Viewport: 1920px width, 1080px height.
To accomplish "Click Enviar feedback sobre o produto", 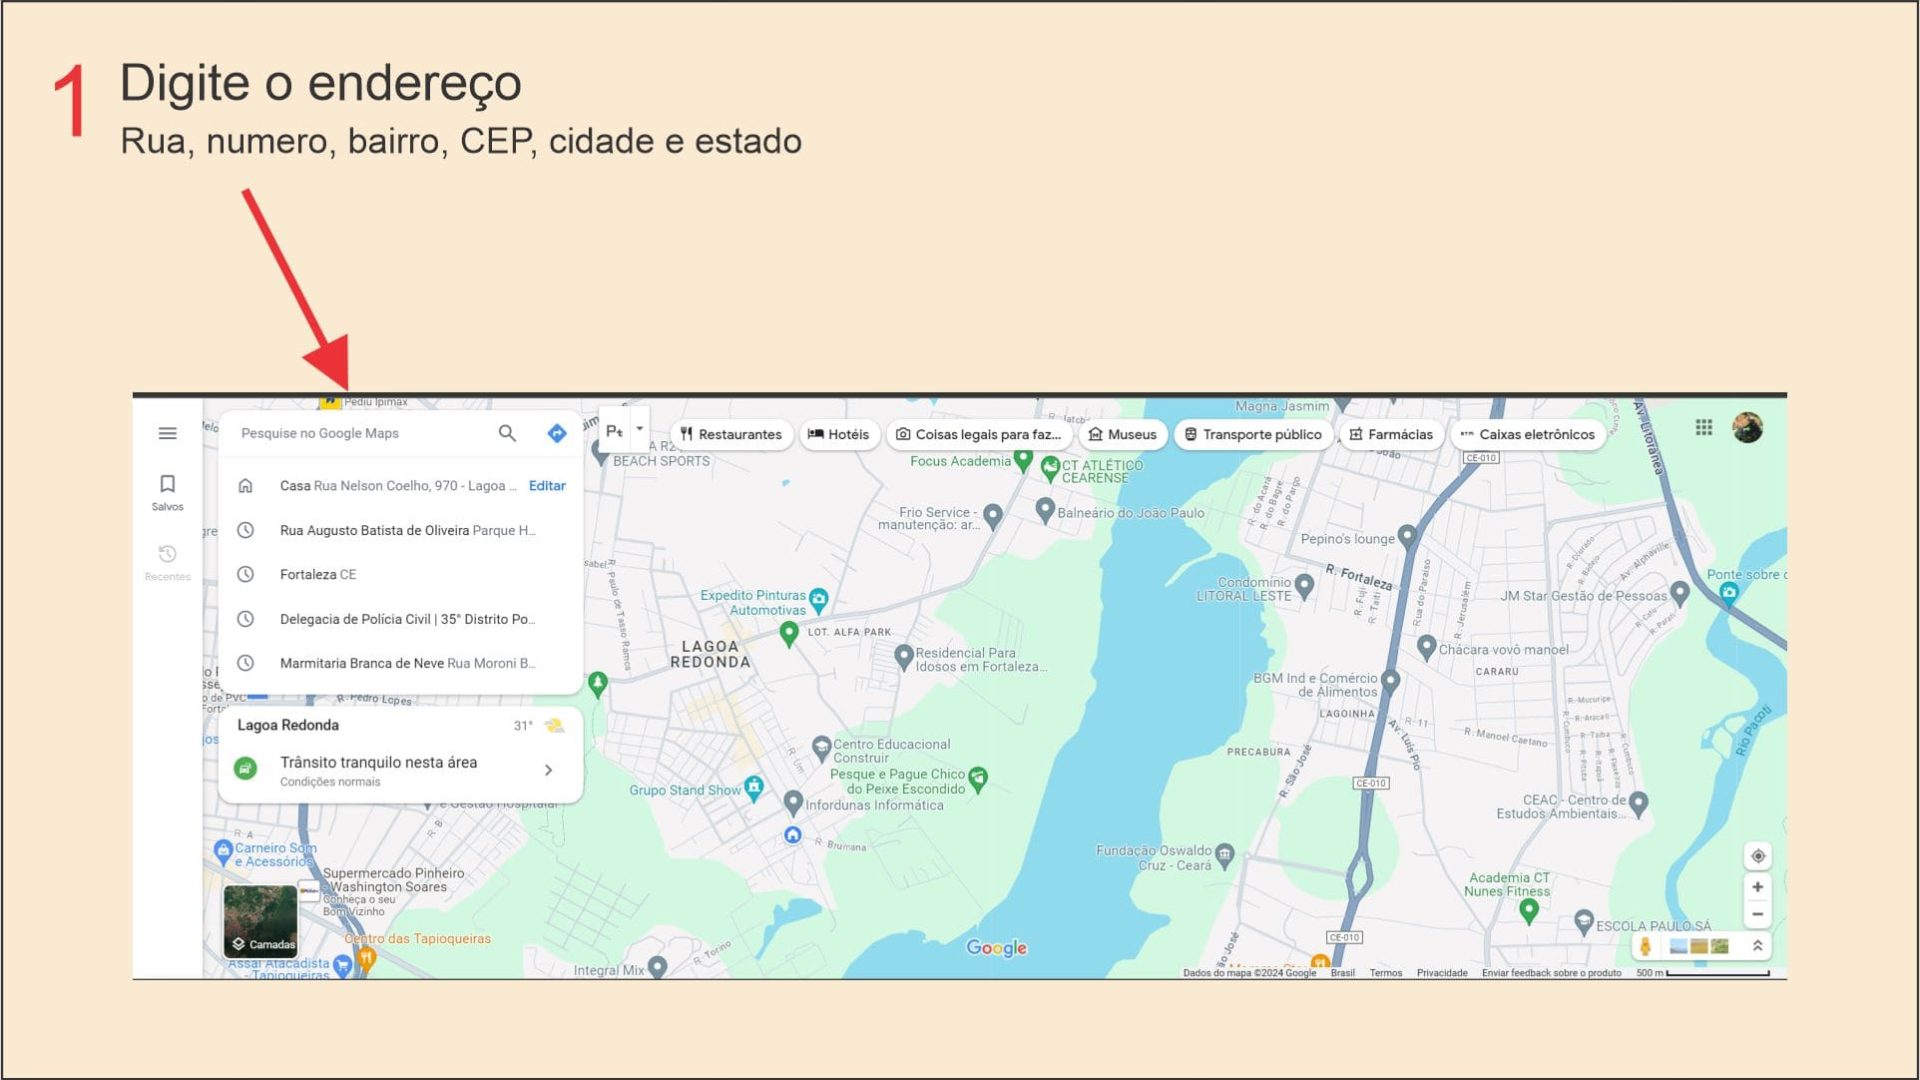I will (x=1552, y=973).
